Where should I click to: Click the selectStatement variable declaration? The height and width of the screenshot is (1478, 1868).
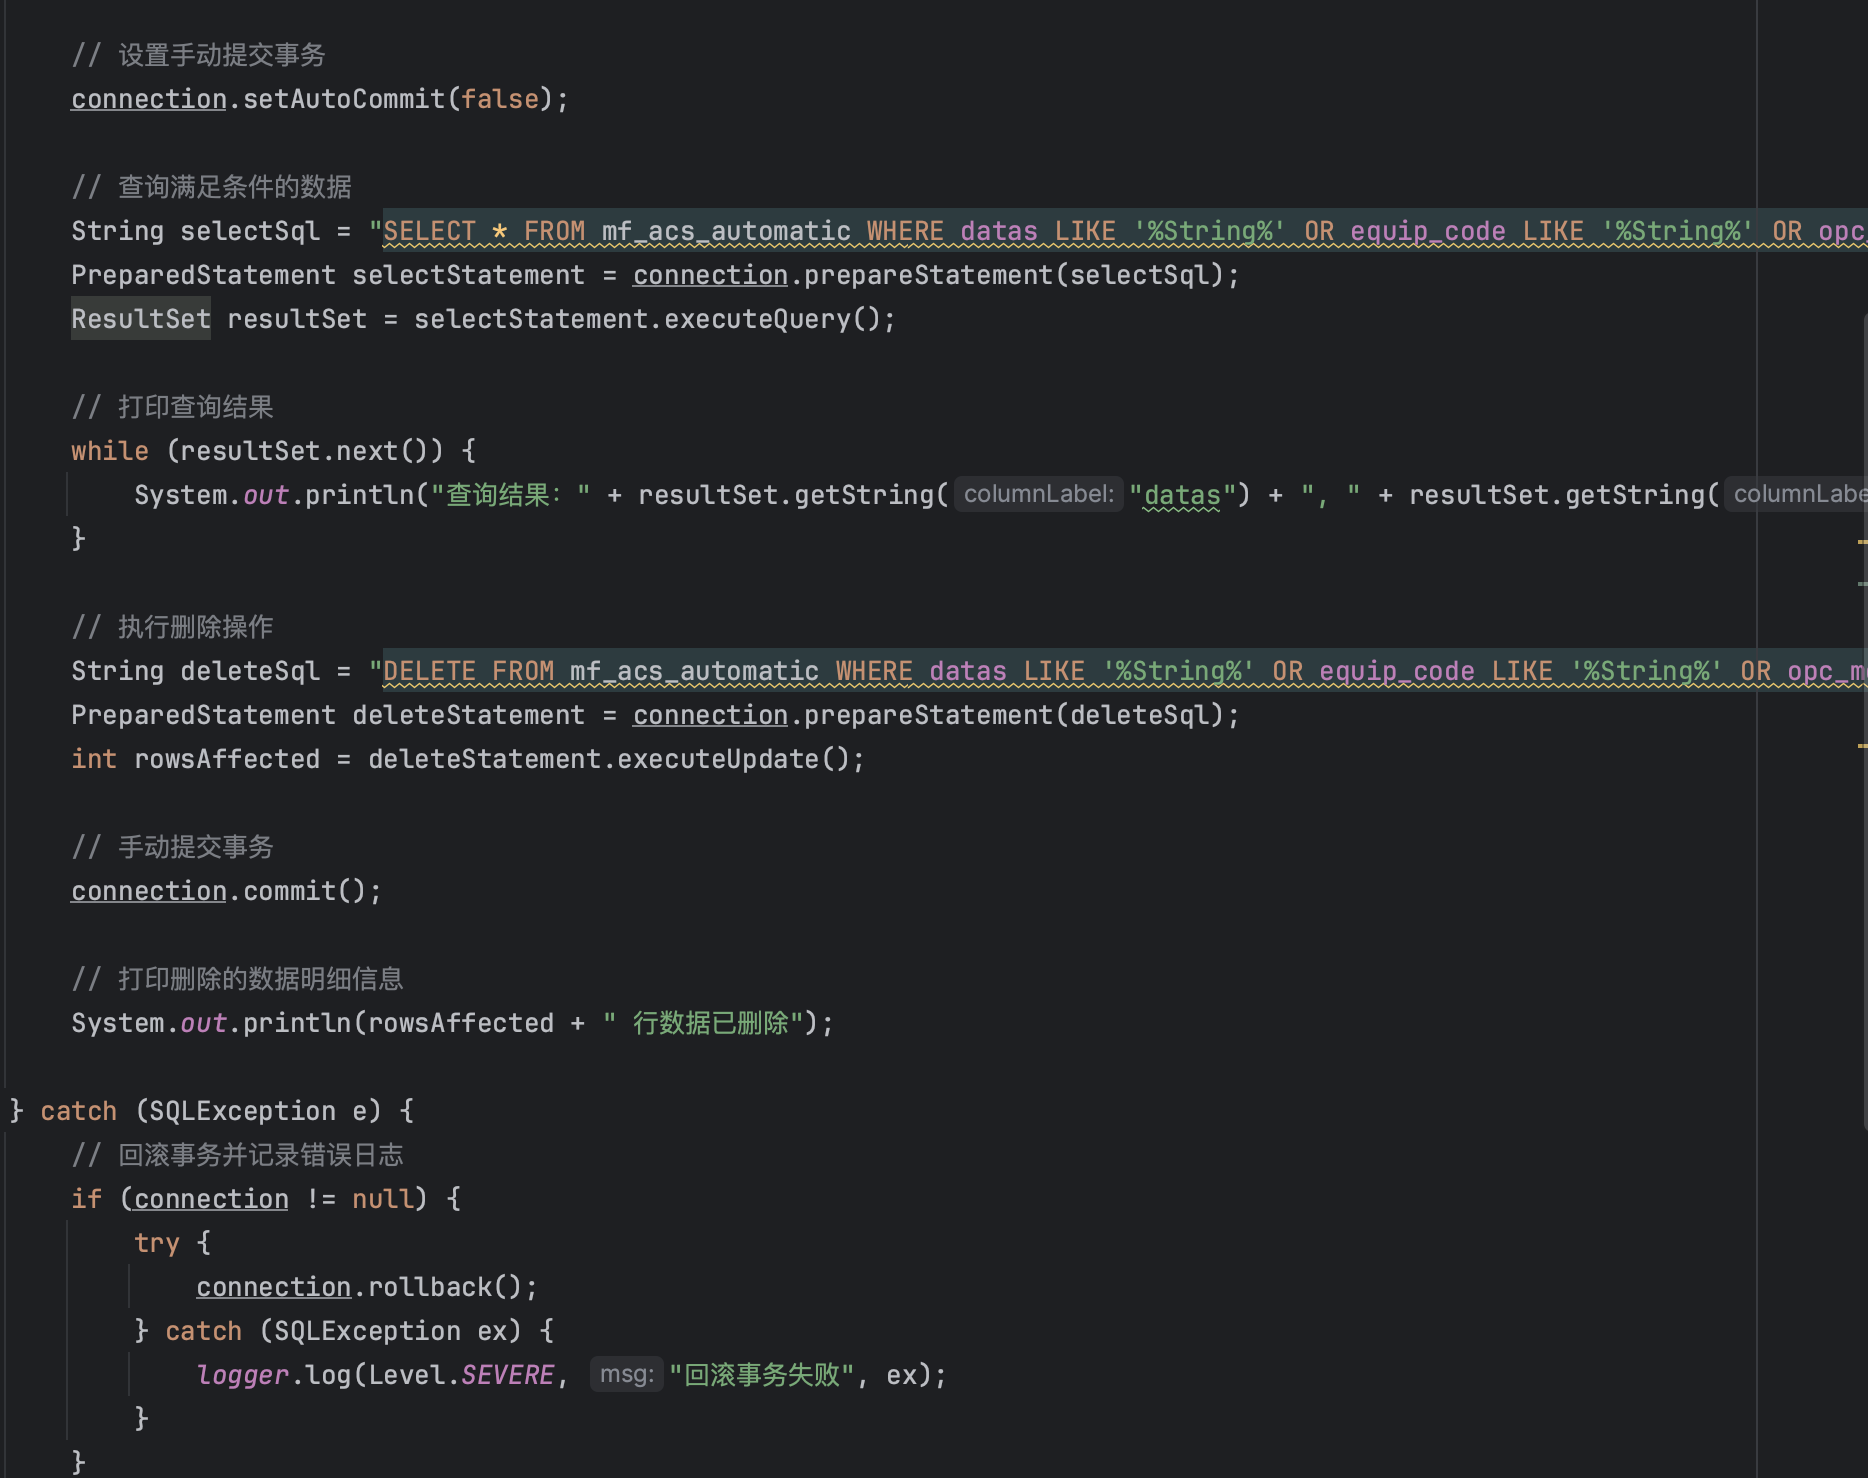click(x=468, y=275)
